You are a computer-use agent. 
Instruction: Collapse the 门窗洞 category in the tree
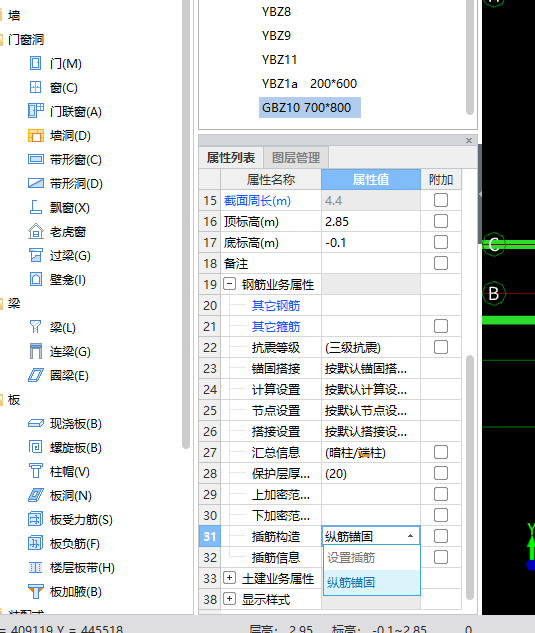(2, 40)
